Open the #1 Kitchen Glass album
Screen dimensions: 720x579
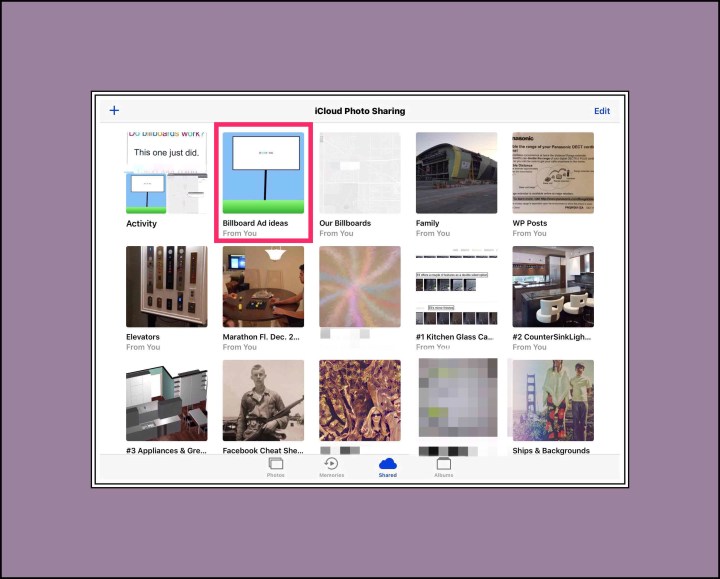click(456, 287)
